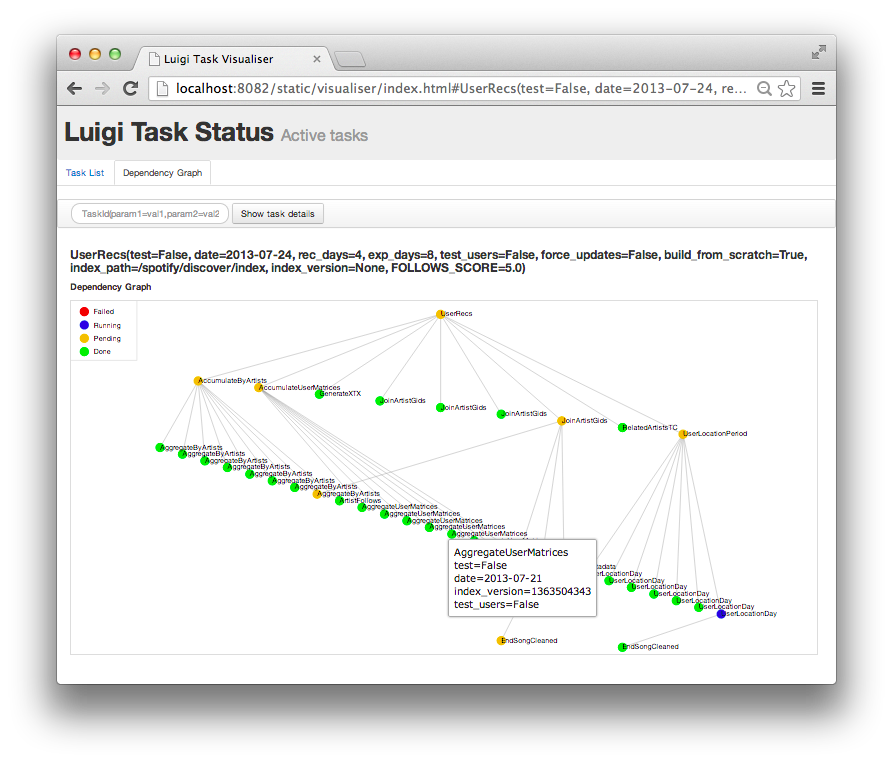Viewport: 893px width, 763px height.
Task: Toggle the Failed legend indicator
Action: tap(85, 312)
